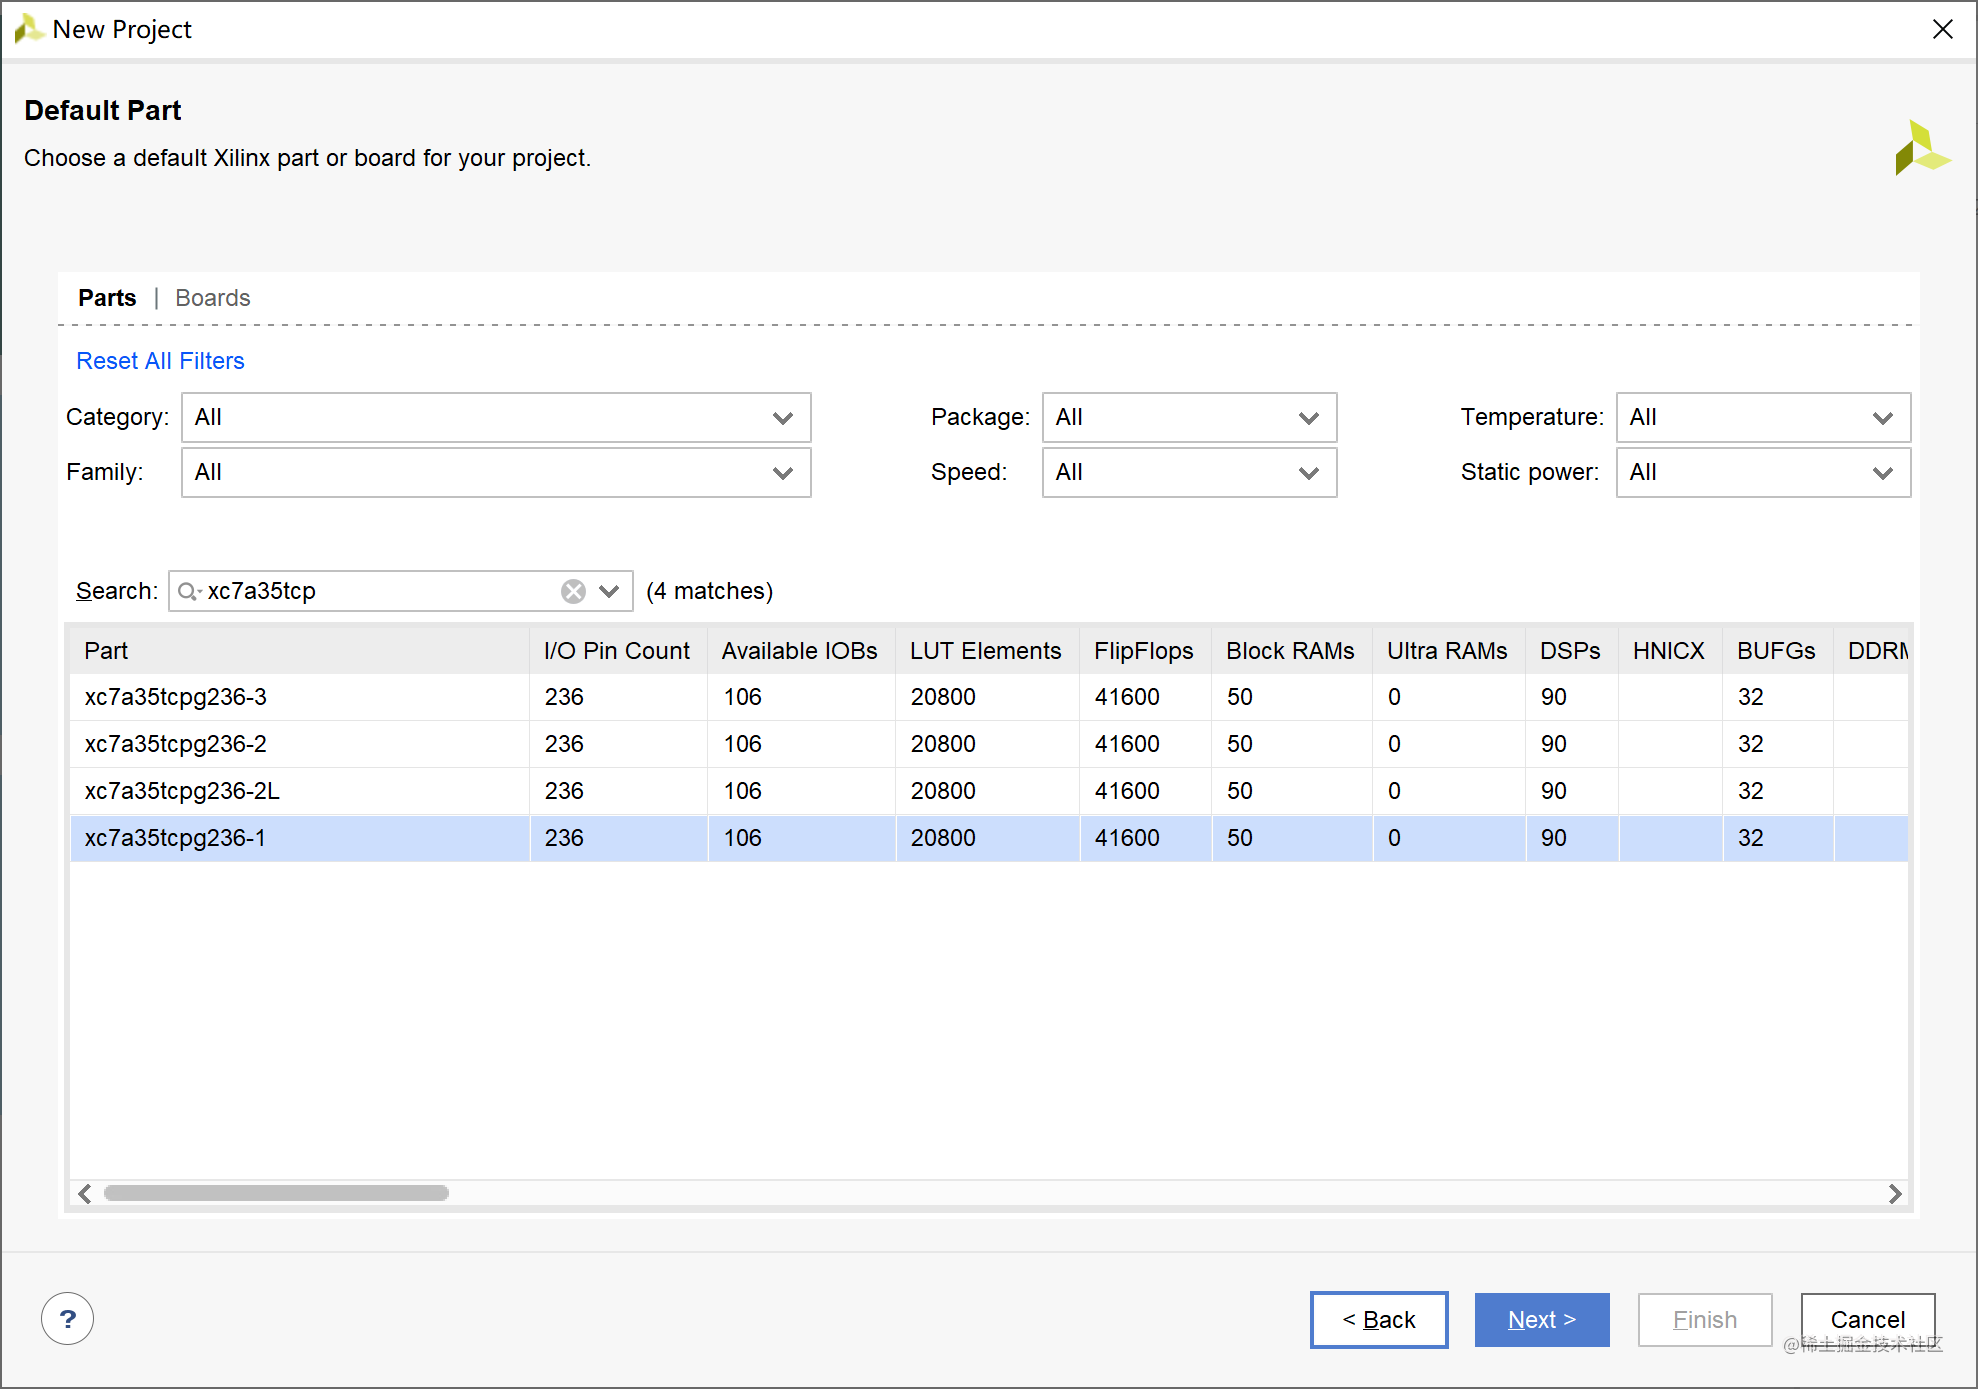Close the New Project dialog
The image size is (1978, 1389).
1942,29
